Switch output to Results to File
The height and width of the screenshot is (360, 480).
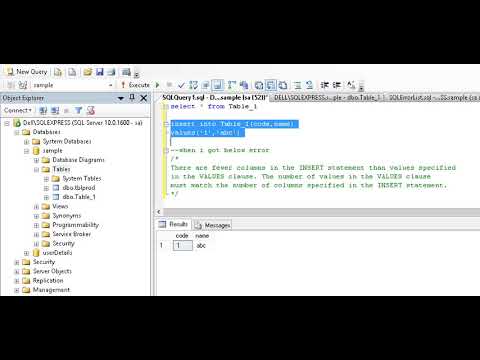click(283, 85)
